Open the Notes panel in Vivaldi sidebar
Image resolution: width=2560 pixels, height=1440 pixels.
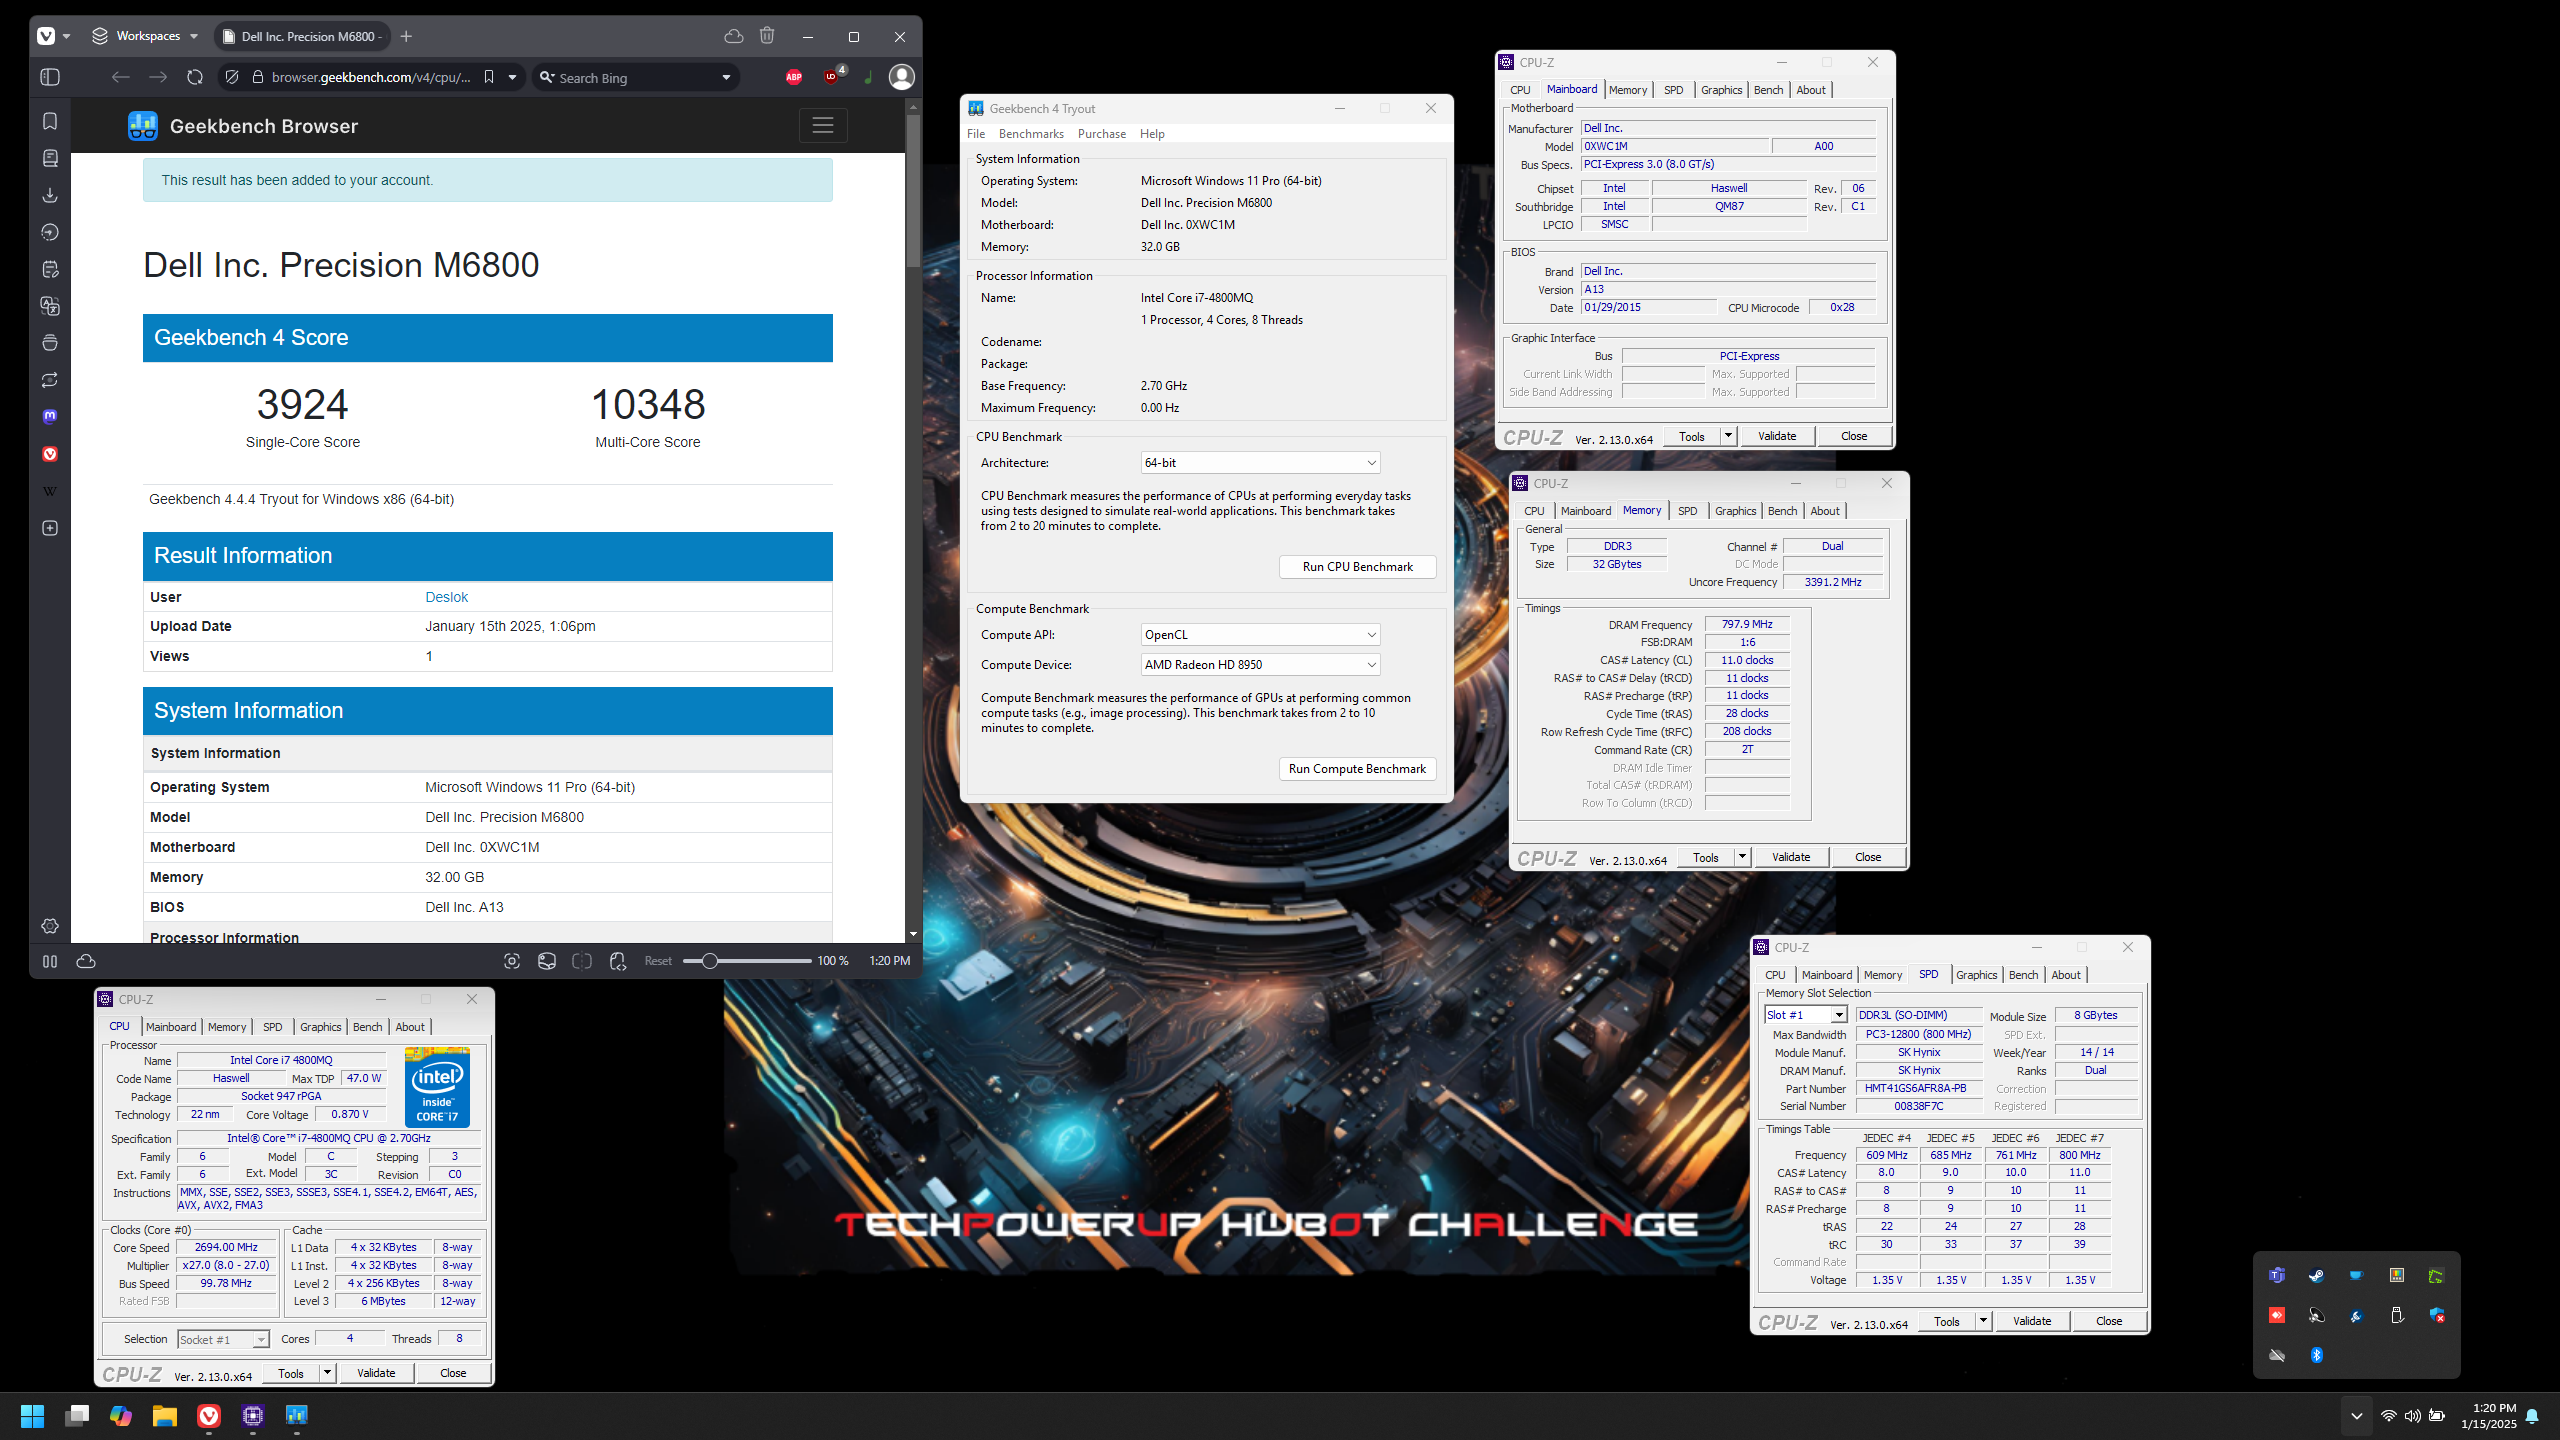click(50, 269)
